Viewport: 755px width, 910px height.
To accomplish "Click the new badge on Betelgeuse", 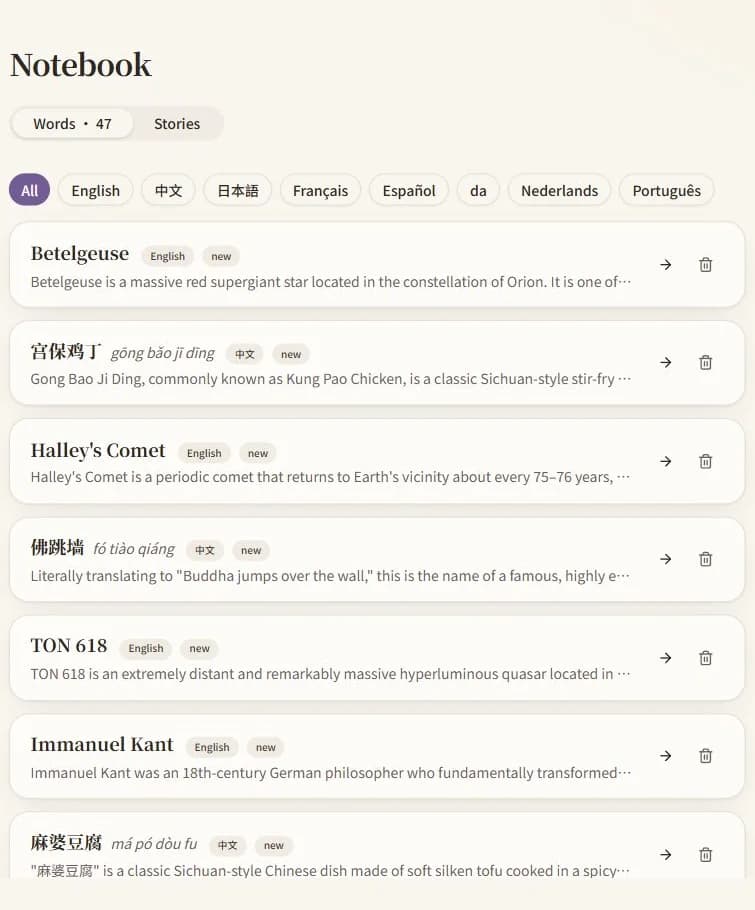I will click(x=221, y=256).
